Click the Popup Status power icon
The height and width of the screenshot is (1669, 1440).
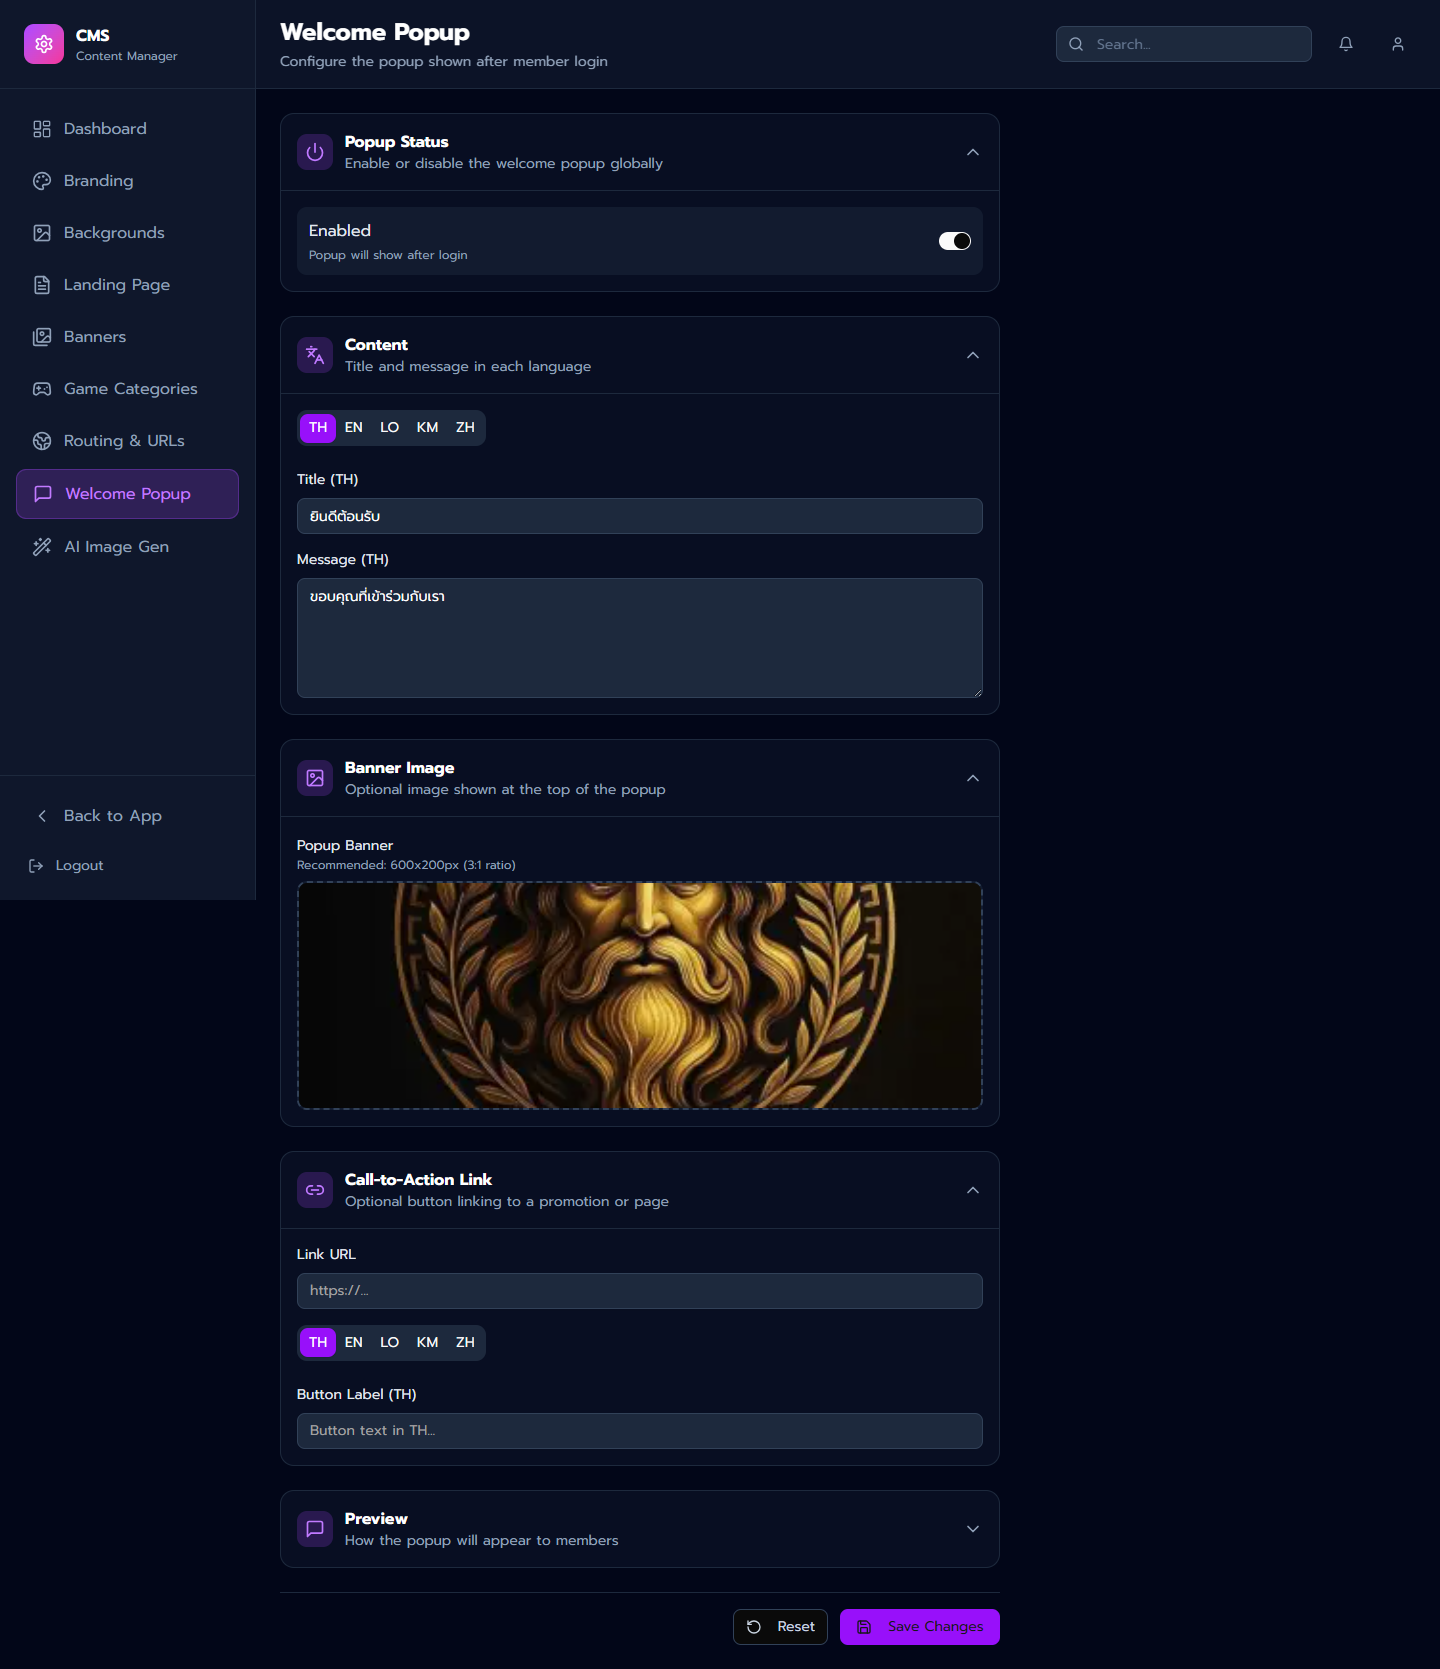[x=315, y=152]
